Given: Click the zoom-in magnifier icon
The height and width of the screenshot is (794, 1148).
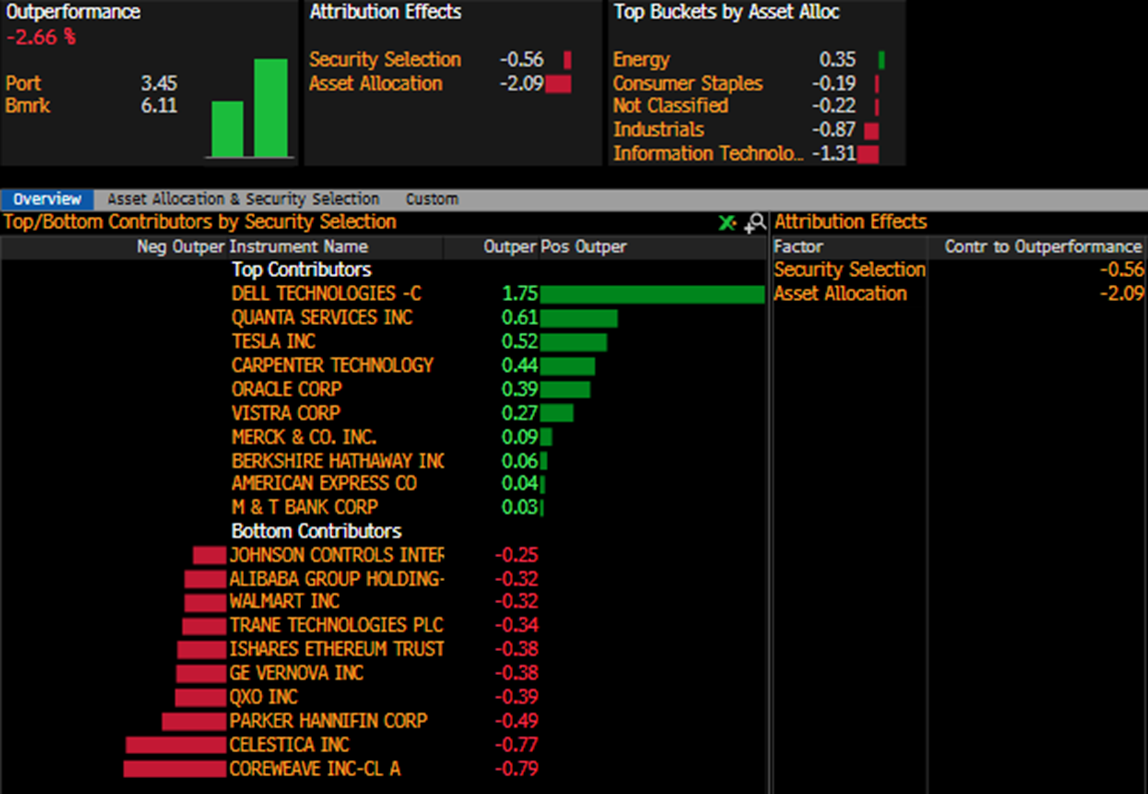Looking at the screenshot, I should tap(755, 223).
